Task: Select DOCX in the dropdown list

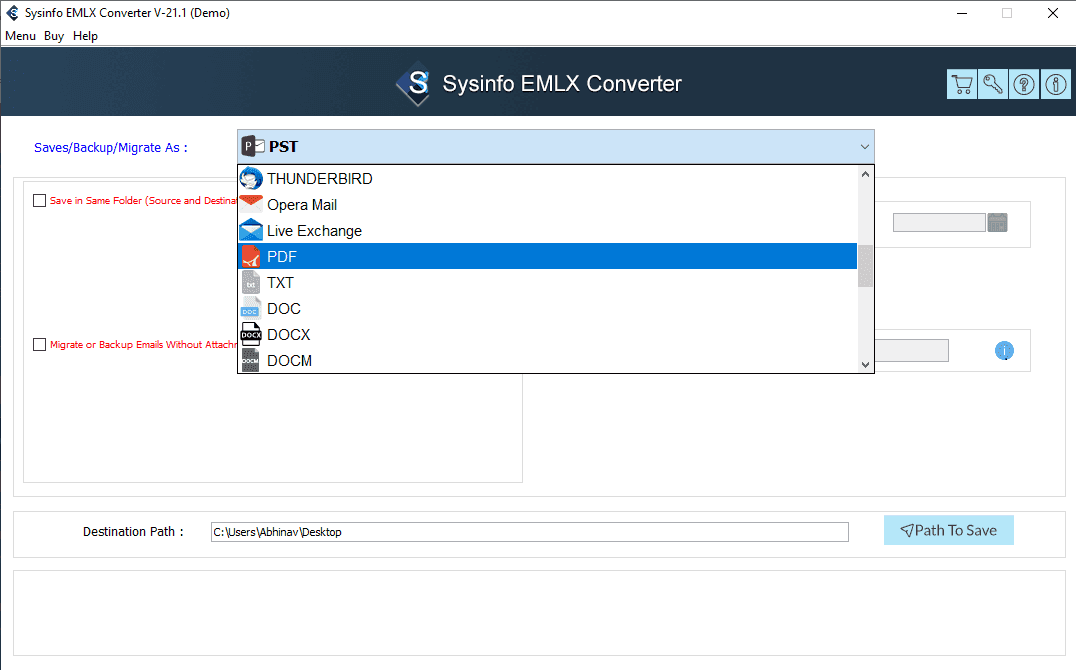Action: 547,335
